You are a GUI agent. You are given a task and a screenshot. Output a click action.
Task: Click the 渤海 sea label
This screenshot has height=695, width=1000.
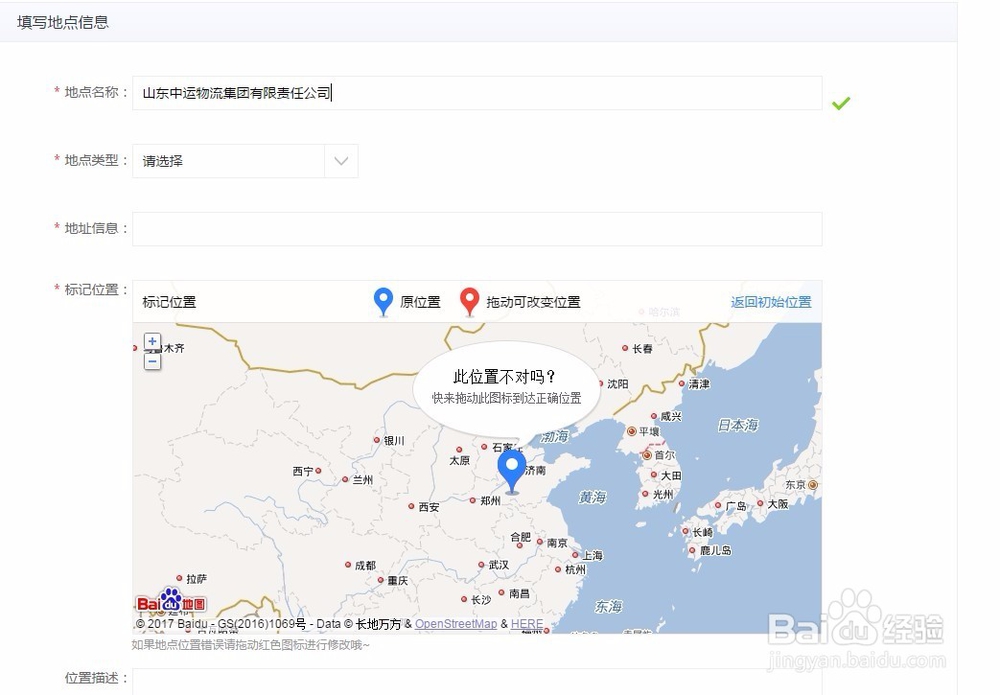point(554,437)
